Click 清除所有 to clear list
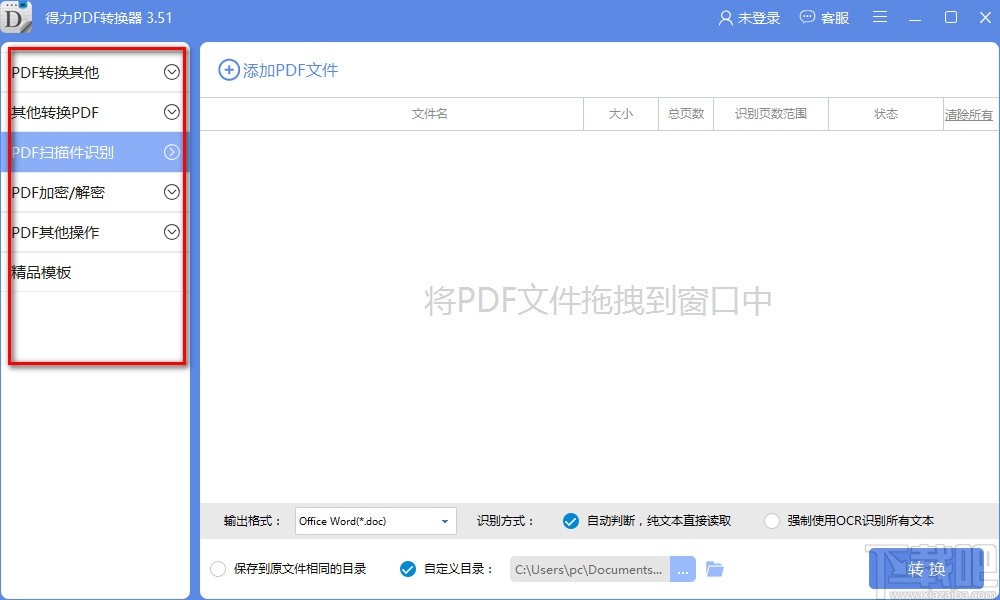 [969, 115]
